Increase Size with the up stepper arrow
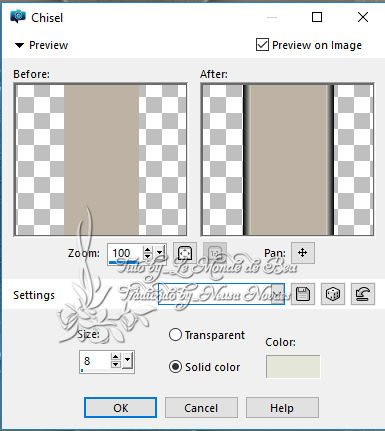Image resolution: width=385 pixels, height=431 pixels. point(115,357)
